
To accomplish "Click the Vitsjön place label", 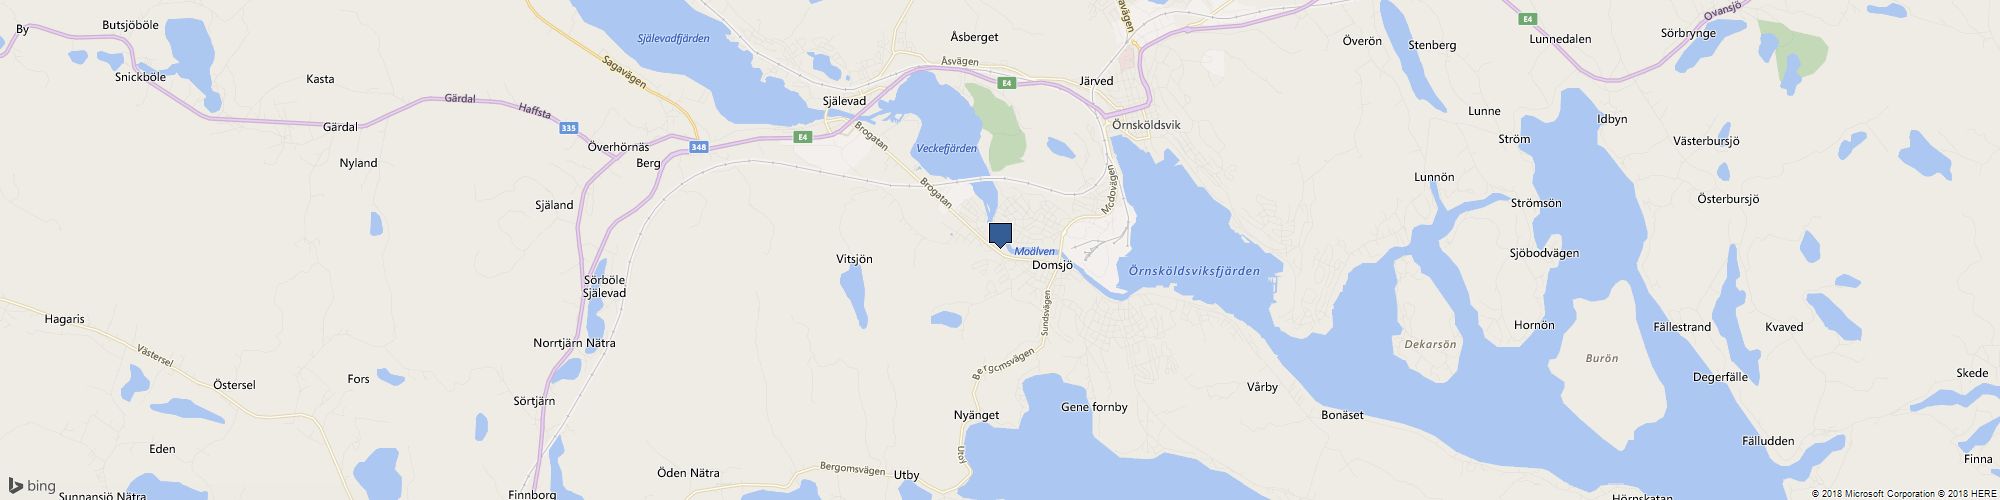I will pos(854,259).
